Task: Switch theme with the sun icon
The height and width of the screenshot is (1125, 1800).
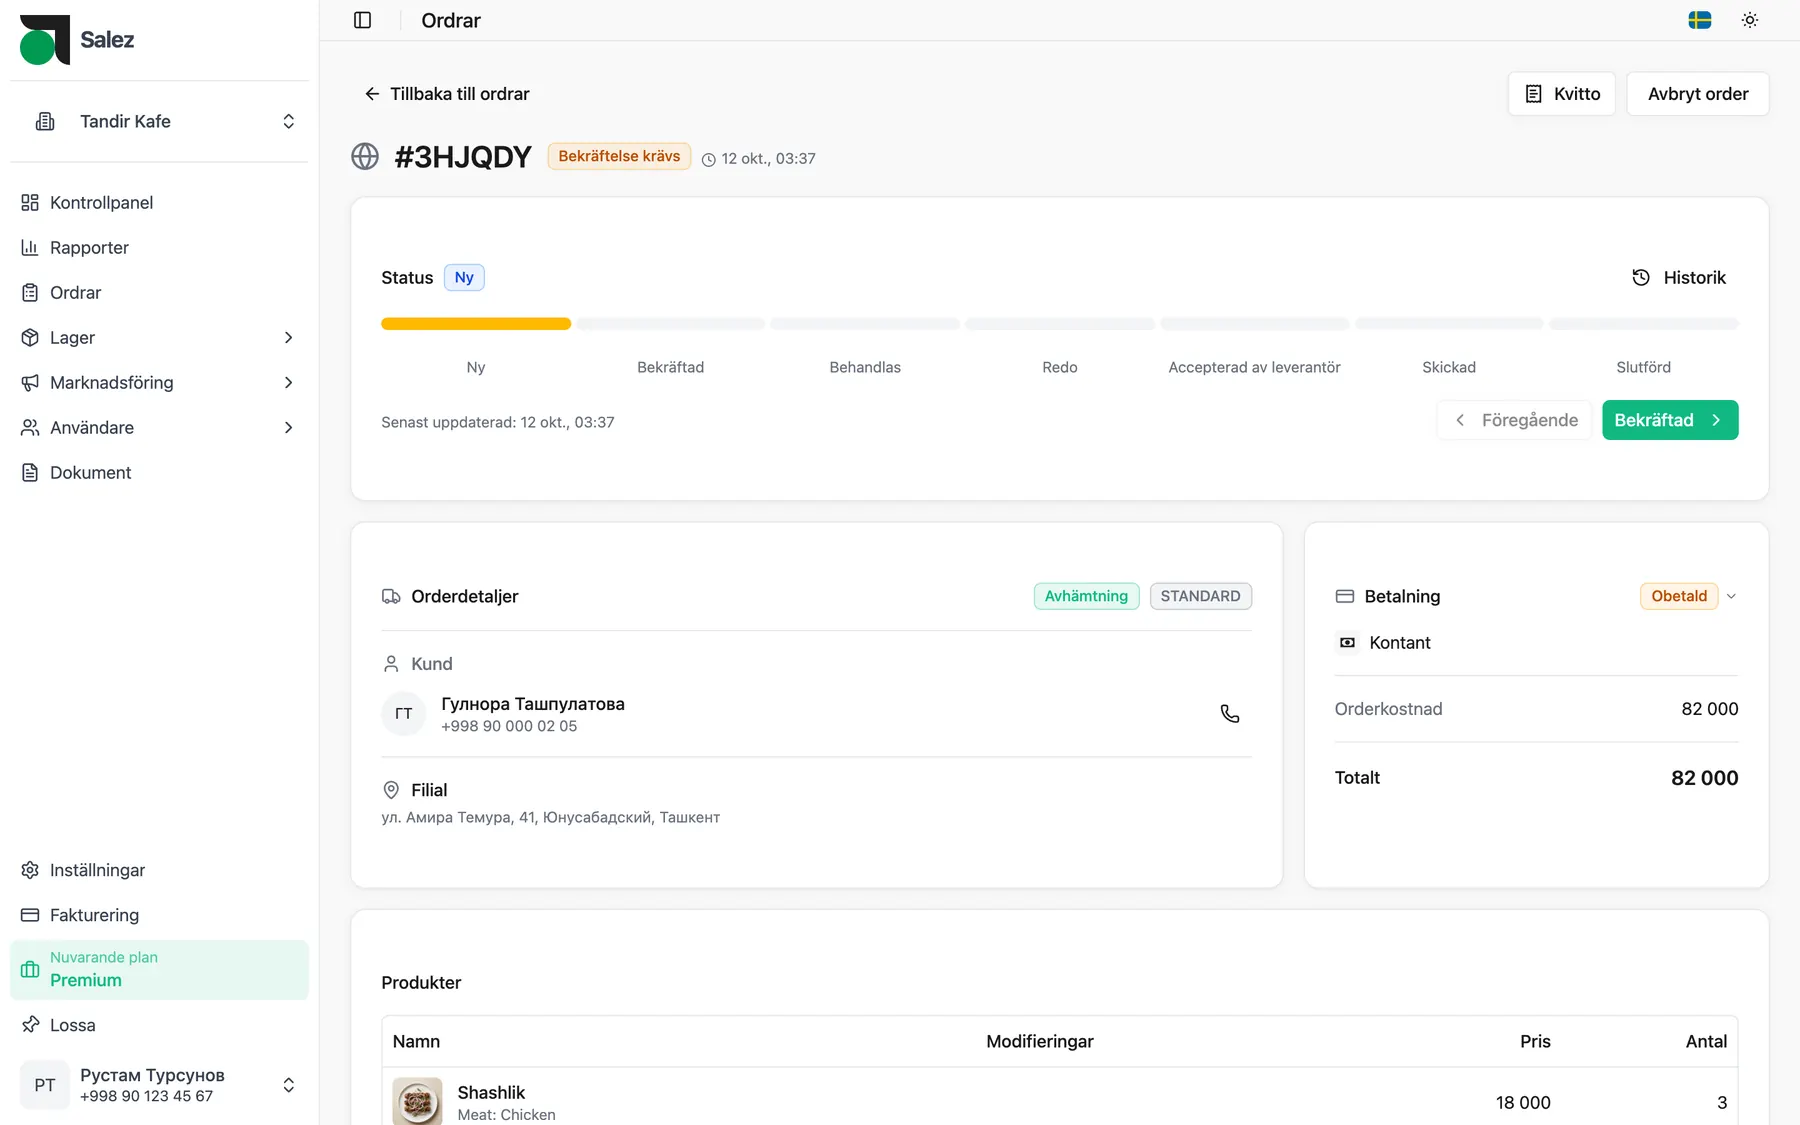Action: point(1750,20)
